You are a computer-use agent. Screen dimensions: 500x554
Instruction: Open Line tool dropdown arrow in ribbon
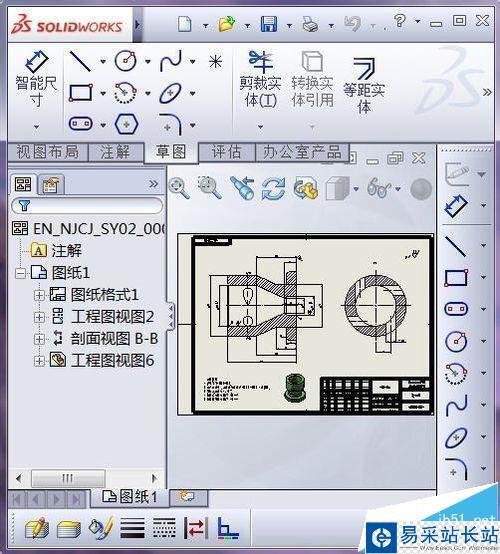(x=103, y=62)
